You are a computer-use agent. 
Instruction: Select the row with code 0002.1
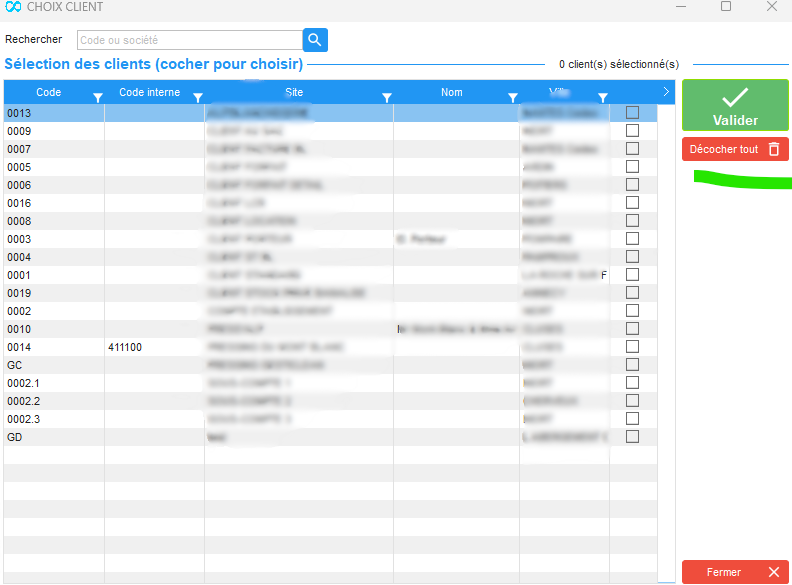tap(53, 383)
